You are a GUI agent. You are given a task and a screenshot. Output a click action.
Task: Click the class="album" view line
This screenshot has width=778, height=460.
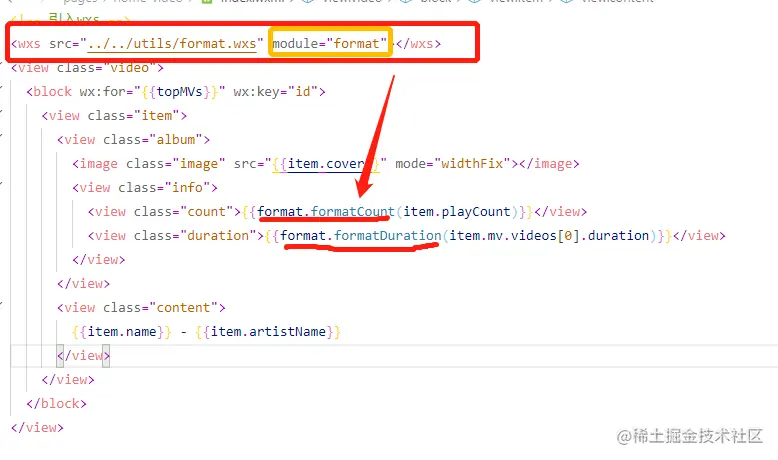click(x=133, y=139)
